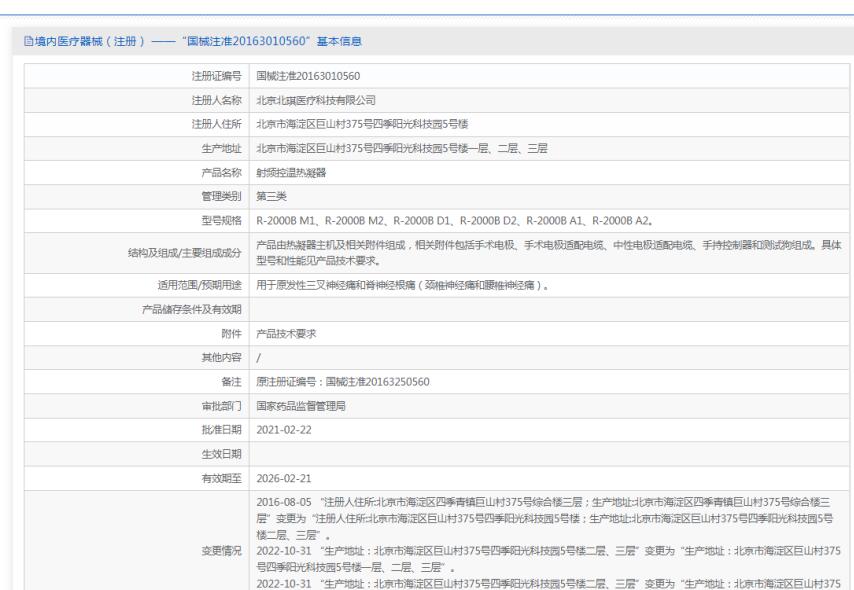
Task: Click the 产品名称 label
Action: 221,173
